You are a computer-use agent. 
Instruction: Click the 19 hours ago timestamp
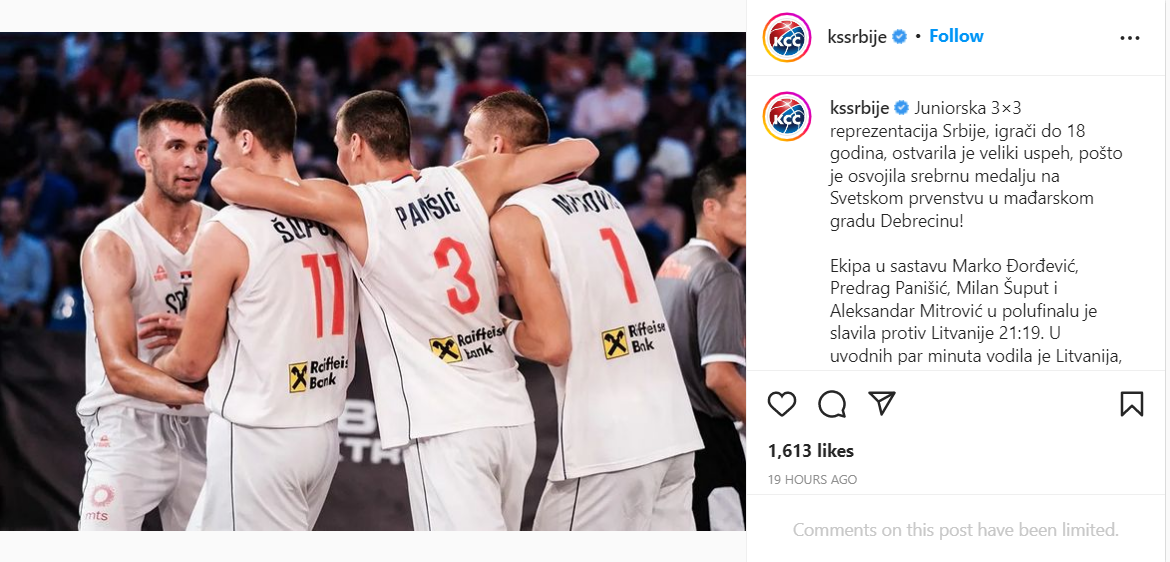tap(813, 480)
